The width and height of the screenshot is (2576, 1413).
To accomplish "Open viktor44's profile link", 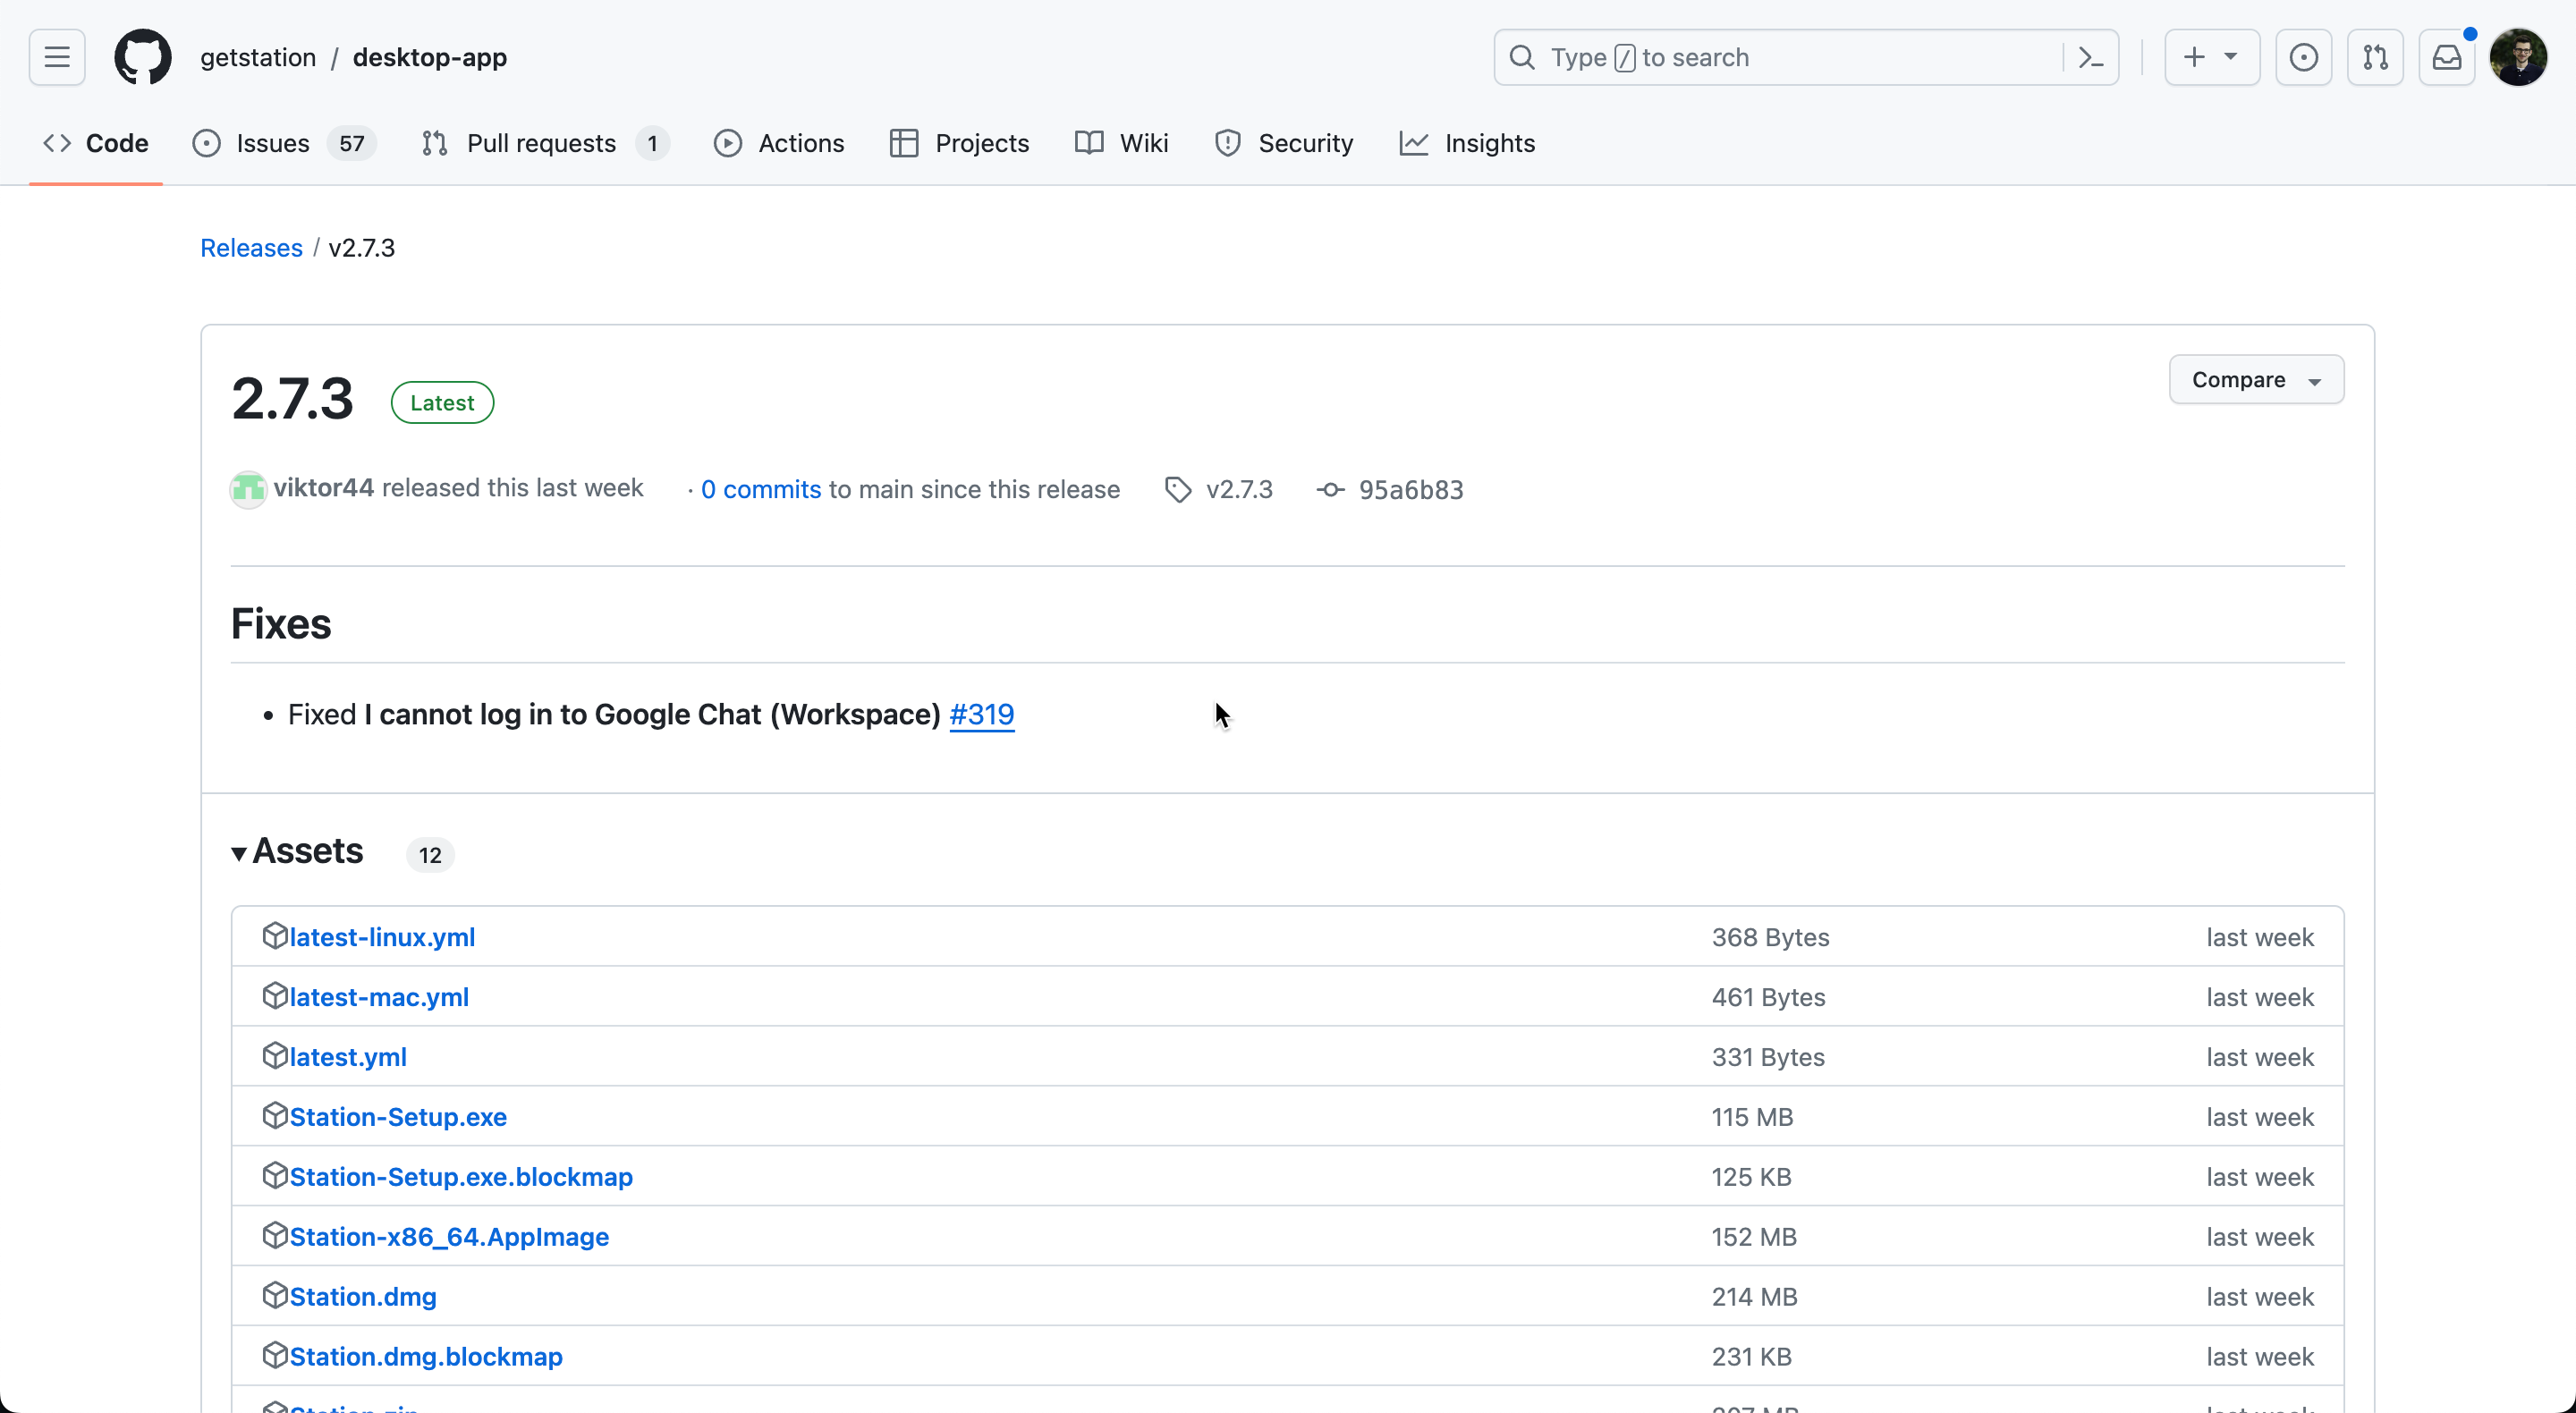I will click(x=323, y=488).
